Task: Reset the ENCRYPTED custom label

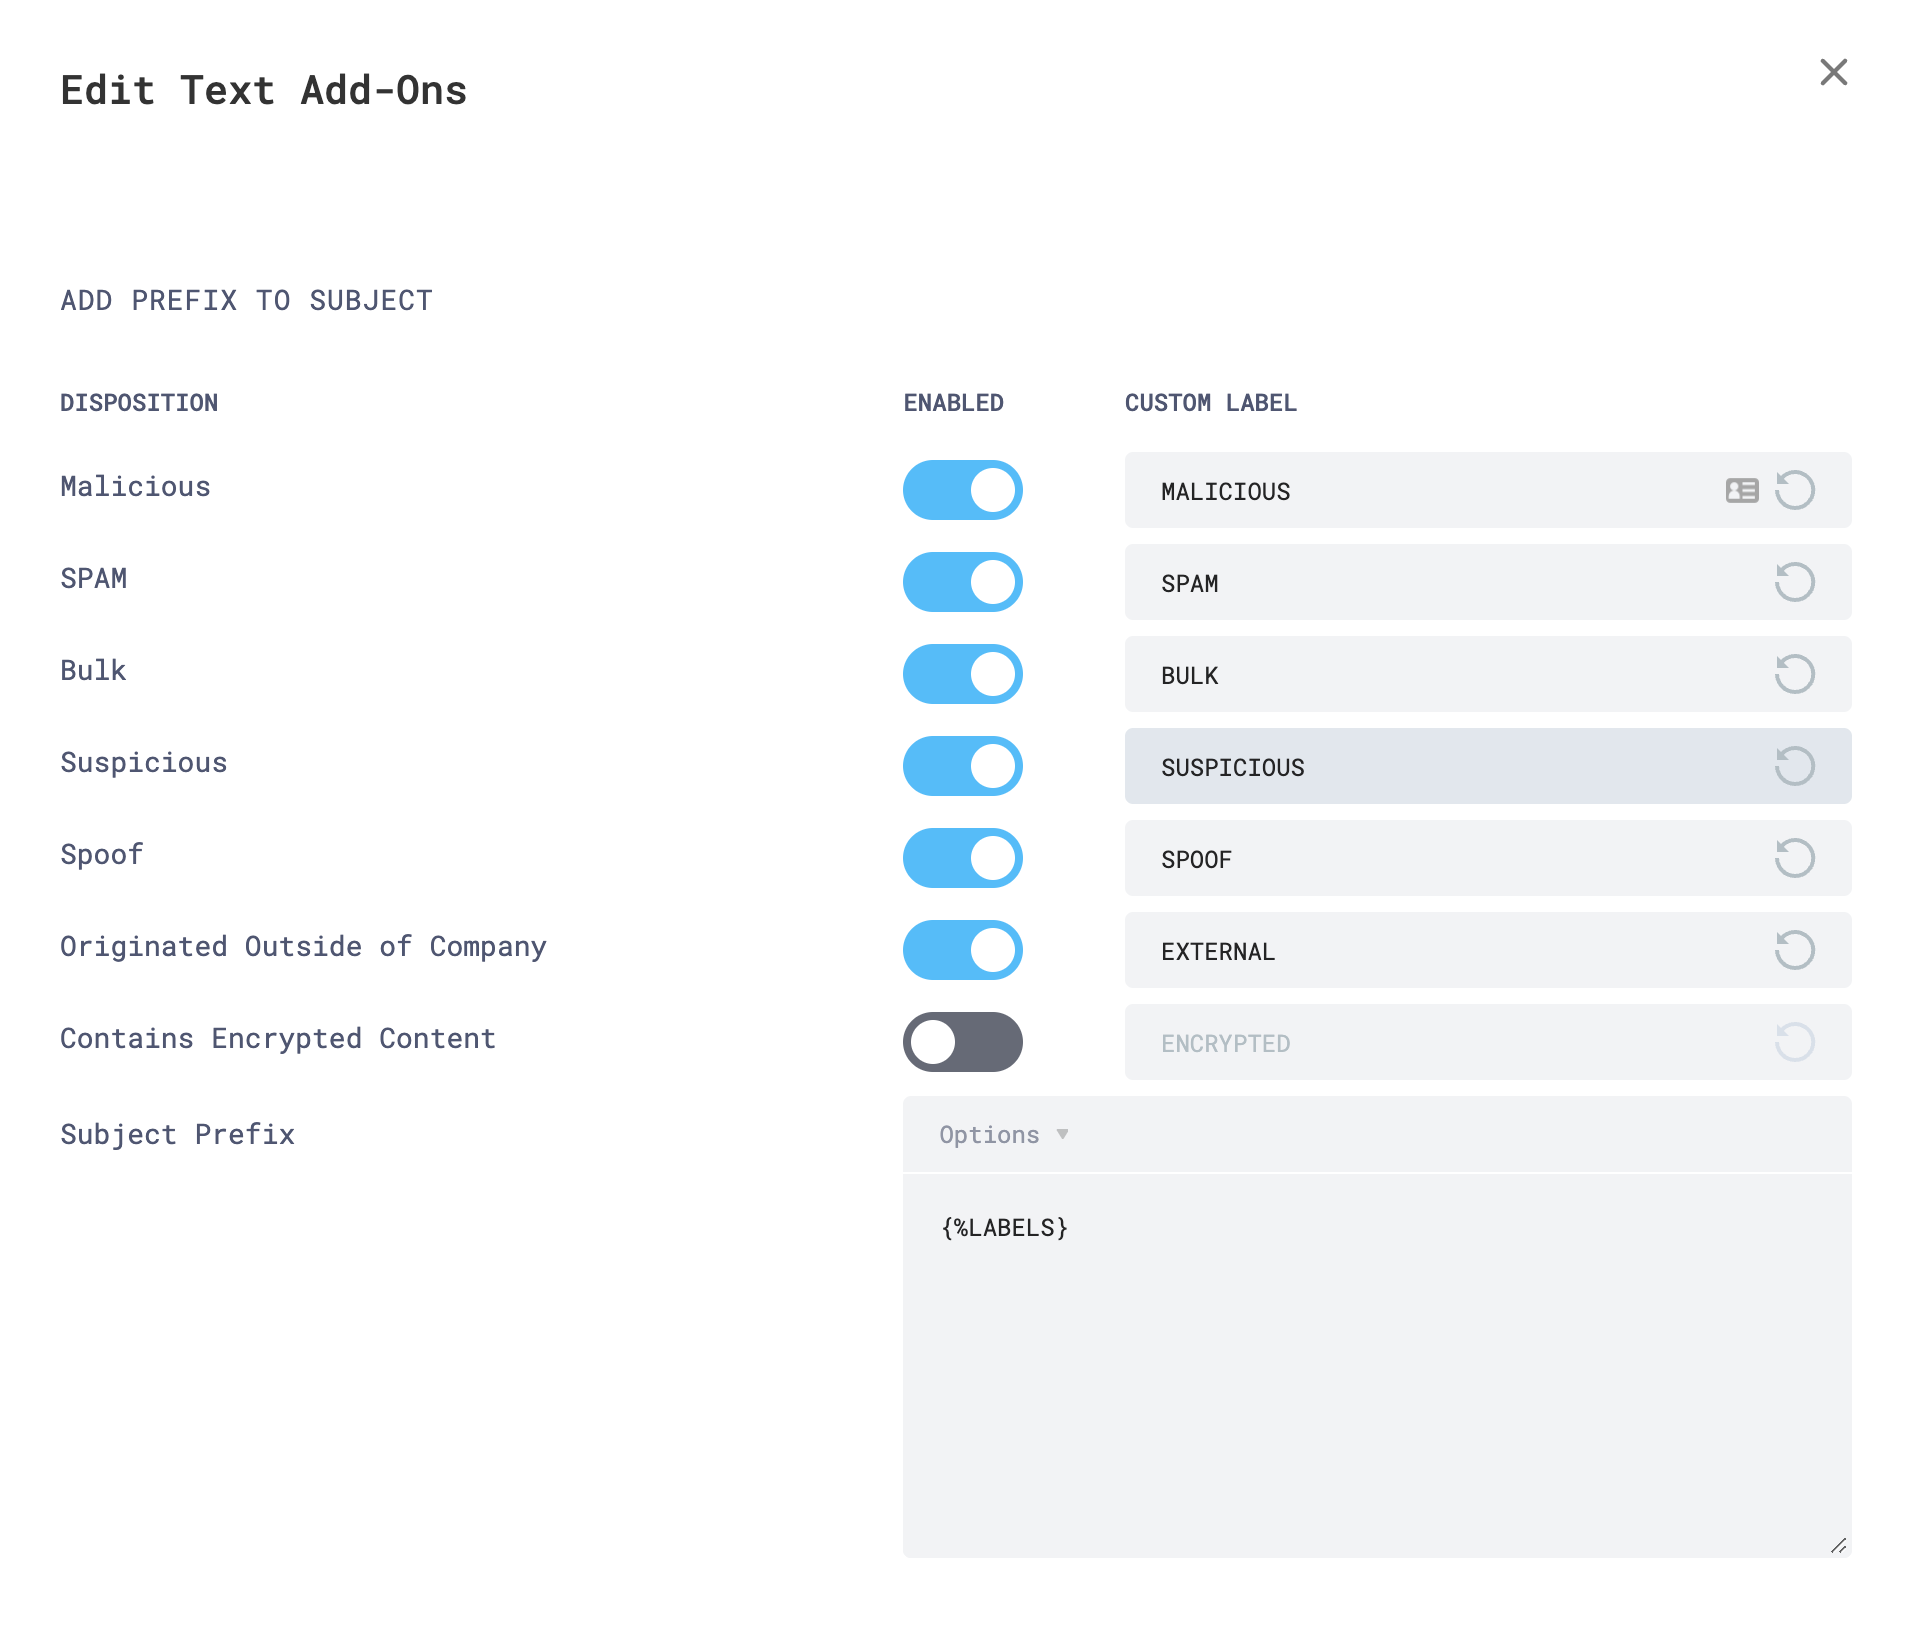Action: tap(1795, 1042)
